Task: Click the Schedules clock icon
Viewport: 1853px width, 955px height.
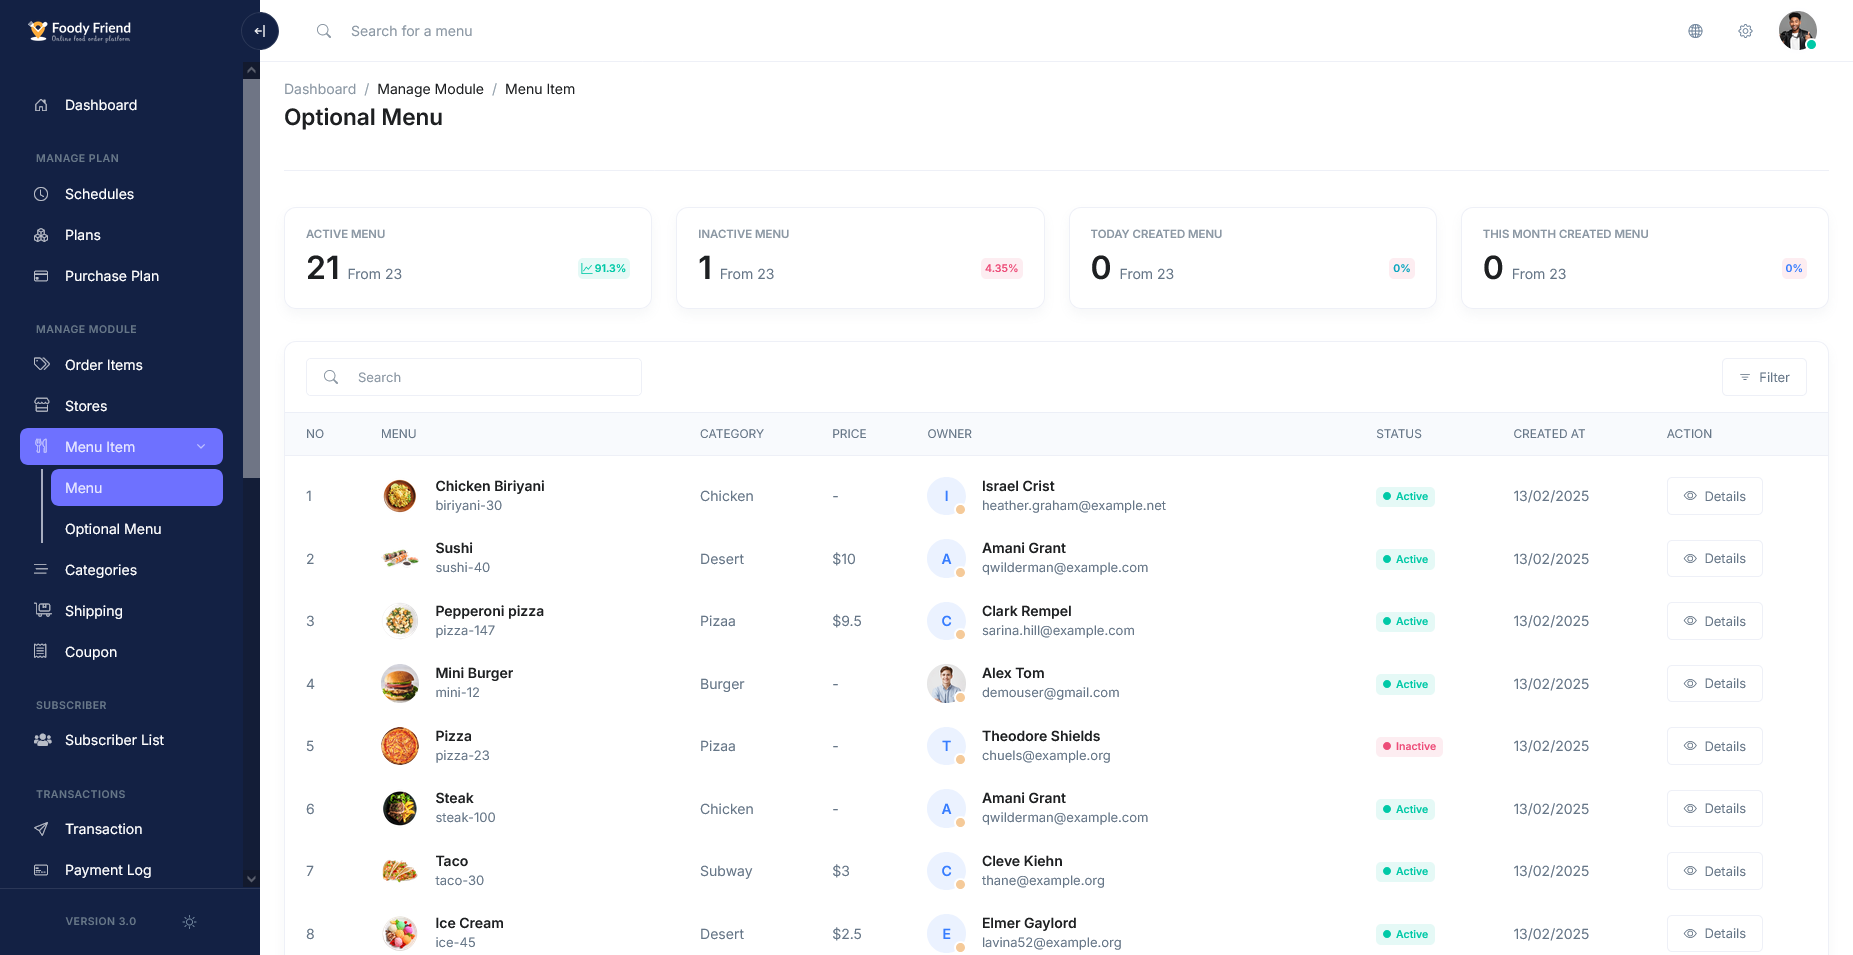Action: [41, 194]
